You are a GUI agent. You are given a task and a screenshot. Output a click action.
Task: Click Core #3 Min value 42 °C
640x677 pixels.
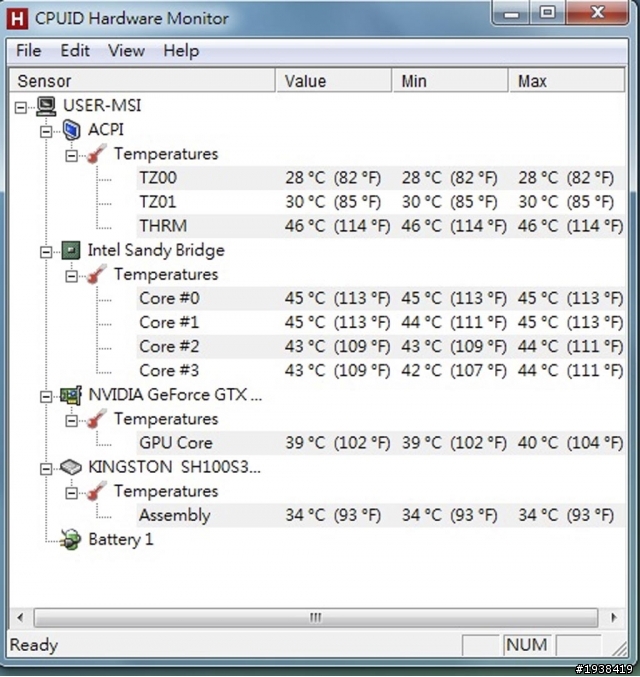[453, 371]
